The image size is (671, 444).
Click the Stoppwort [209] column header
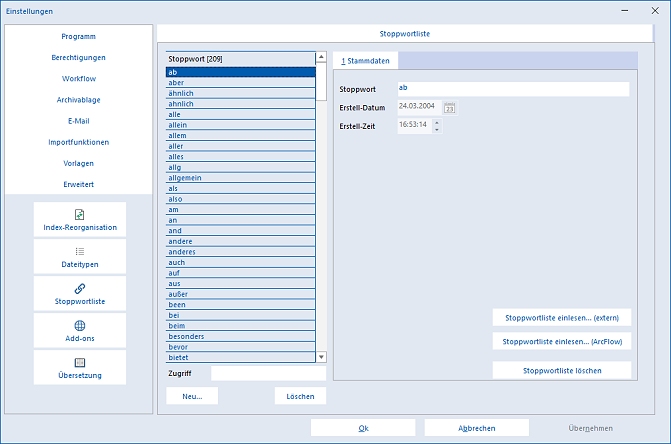click(x=241, y=59)
